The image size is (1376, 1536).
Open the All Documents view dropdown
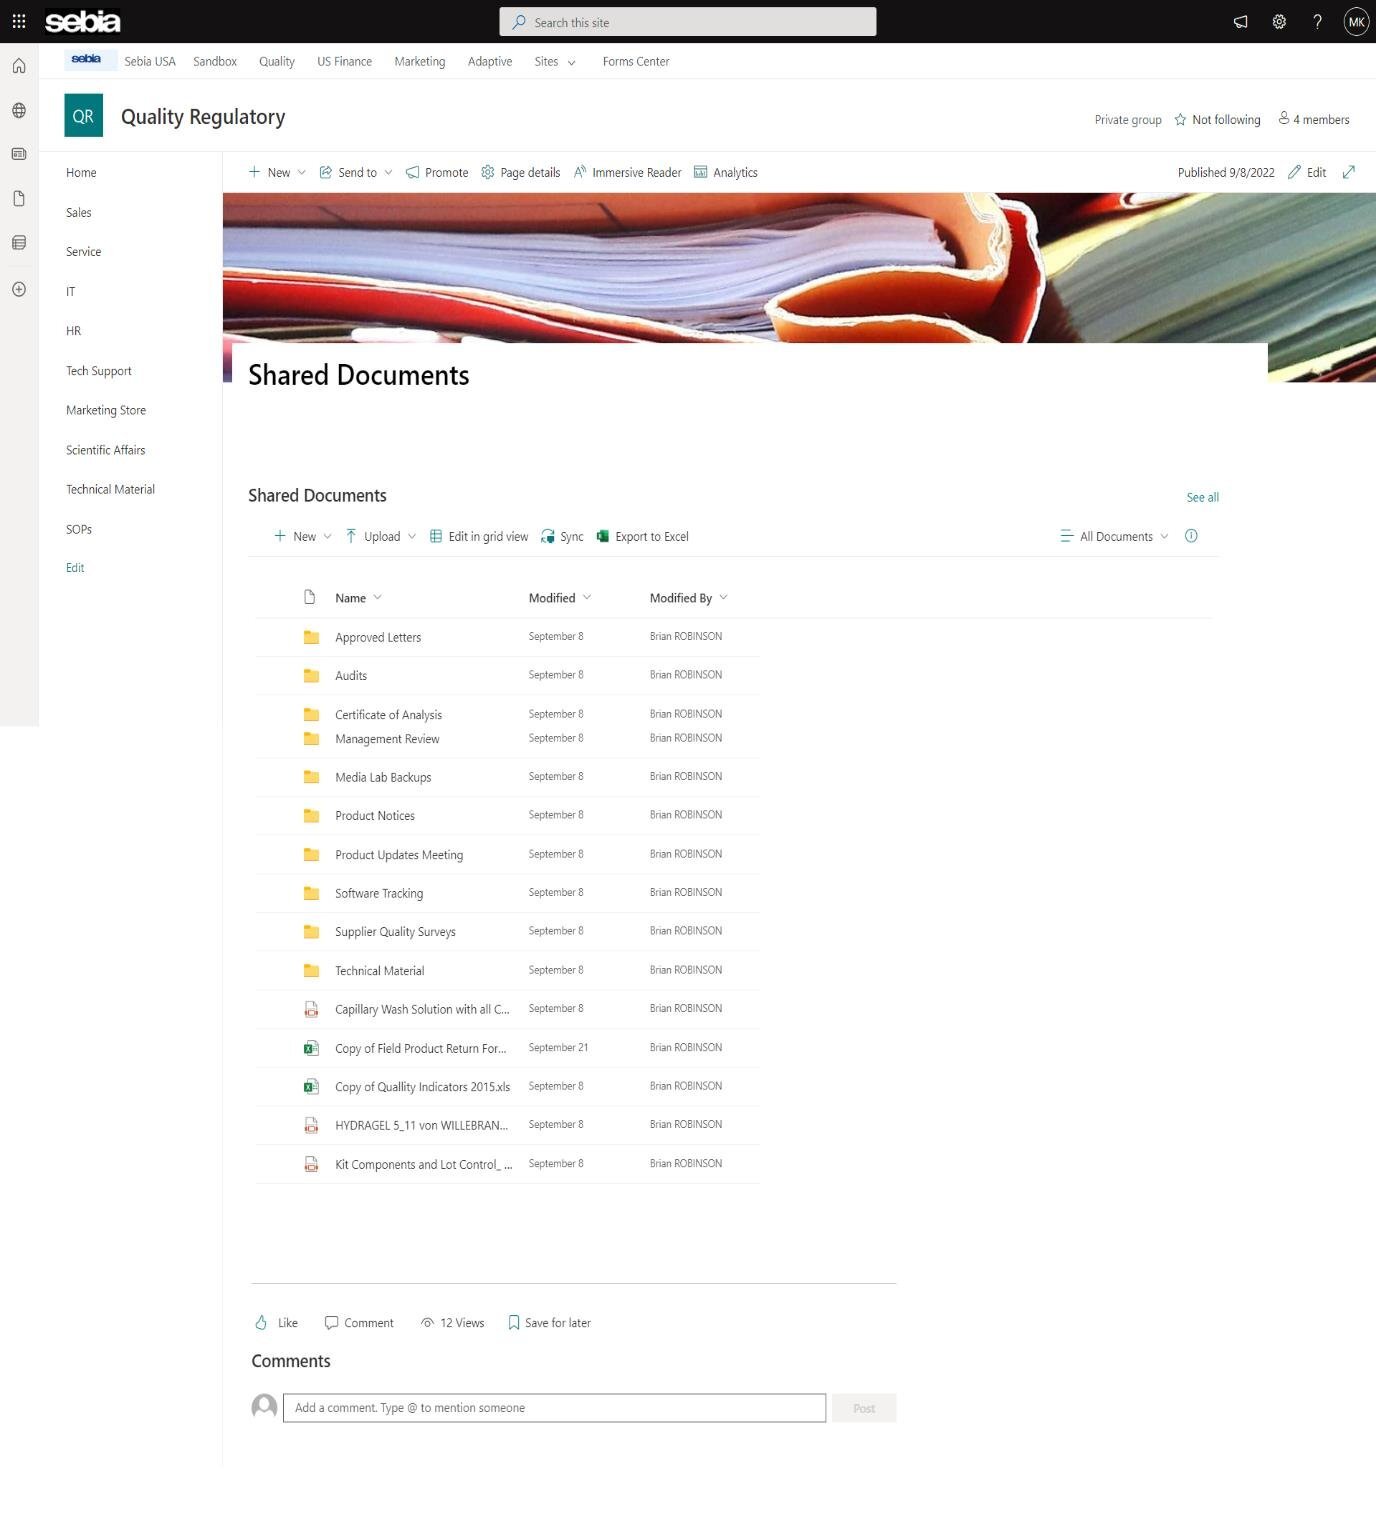[1114, 537]
